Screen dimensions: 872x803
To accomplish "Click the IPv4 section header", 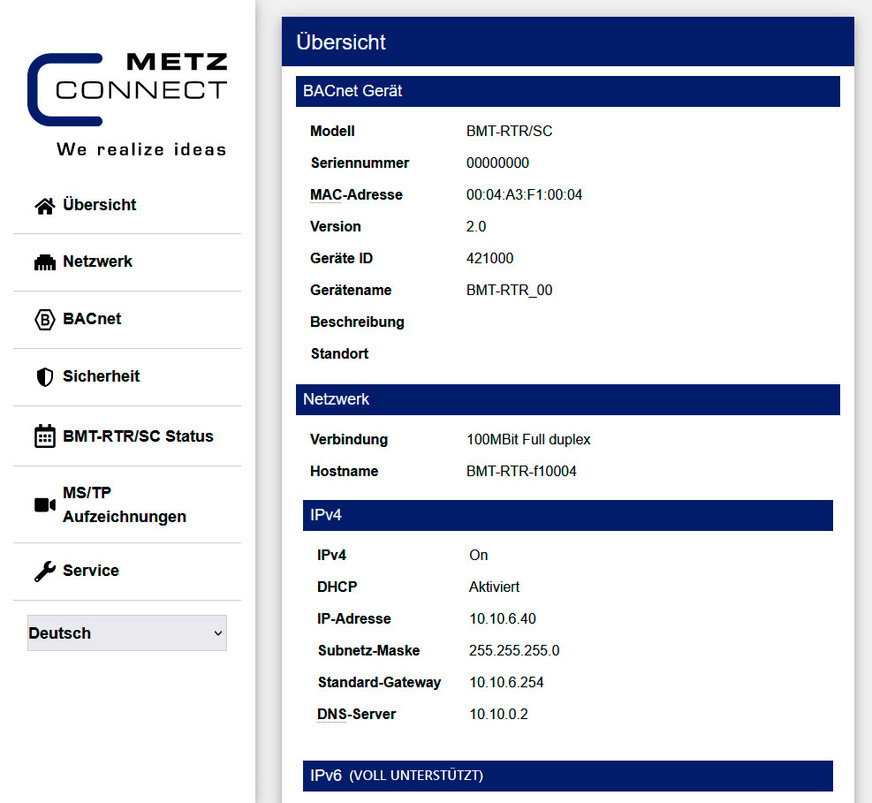I will pyautogui.click(x=567, y=515).
